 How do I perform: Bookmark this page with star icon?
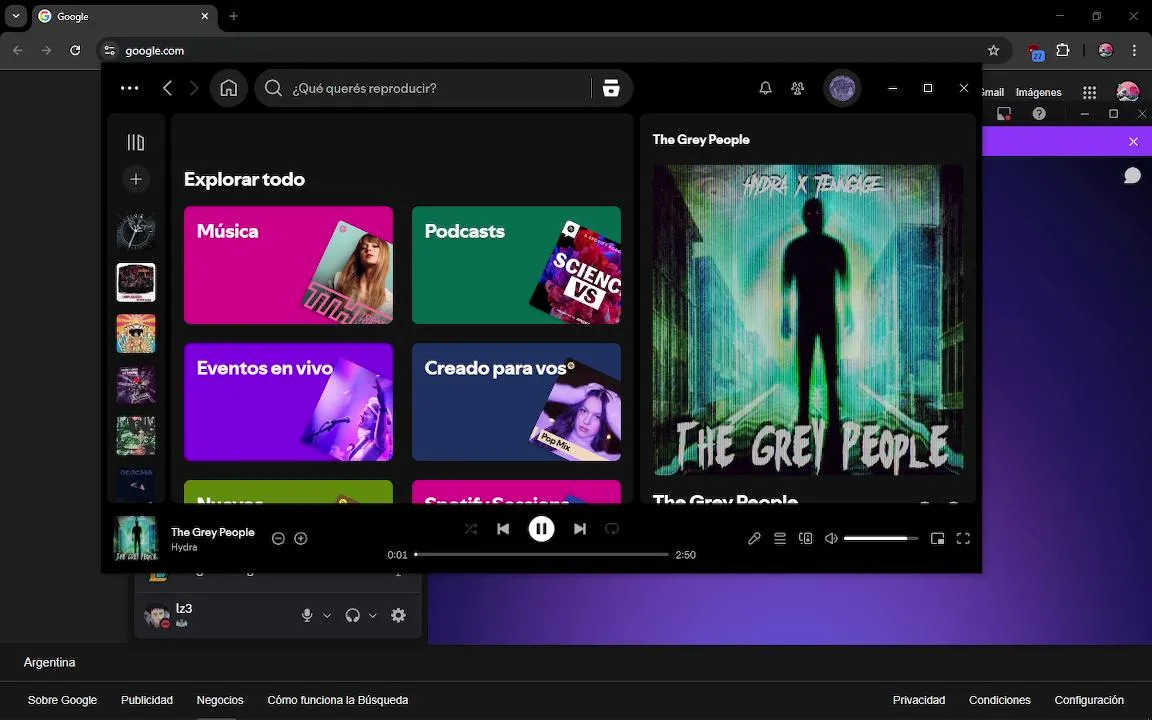point(993,51)
